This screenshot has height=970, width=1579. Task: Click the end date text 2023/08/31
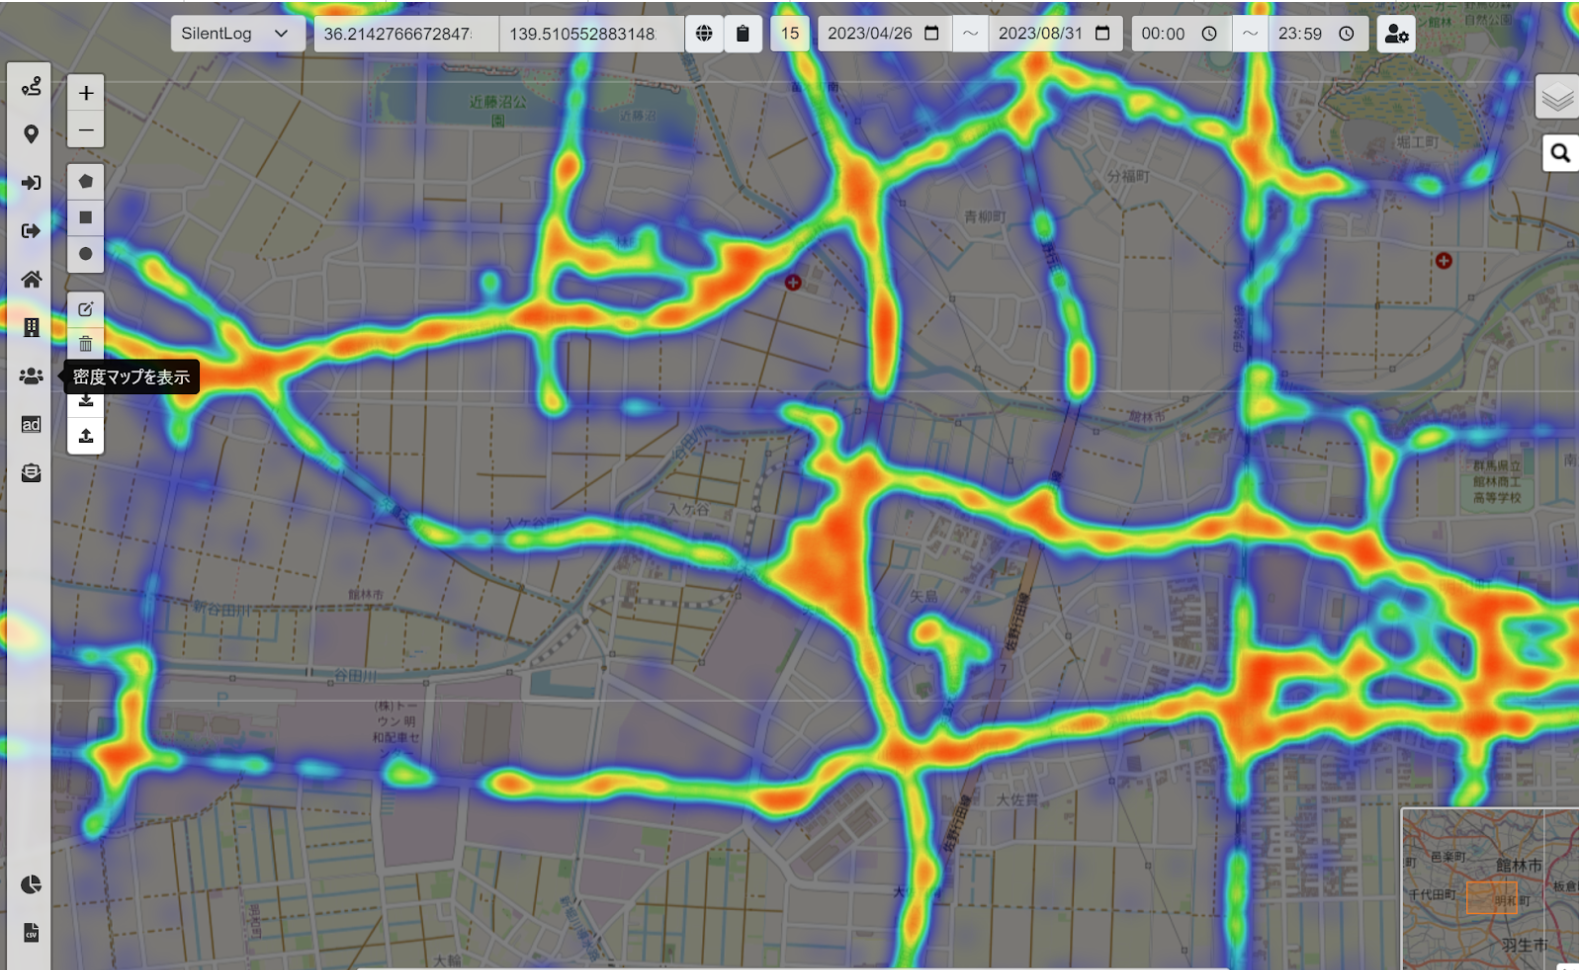pyautogui.click(x=1040, y=33)
